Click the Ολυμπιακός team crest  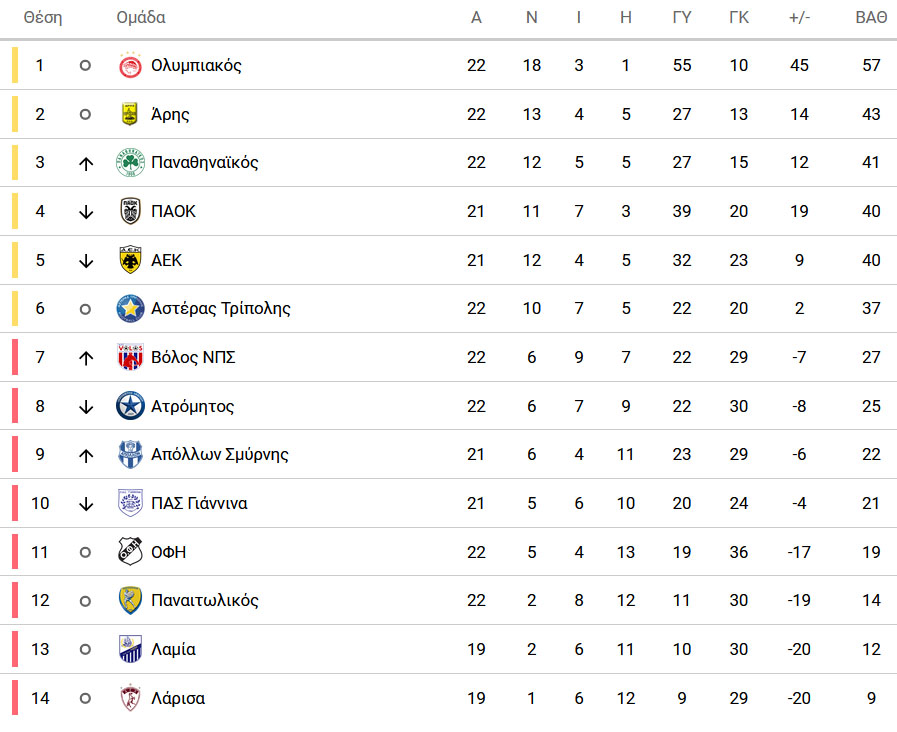[x=130, y=65]
